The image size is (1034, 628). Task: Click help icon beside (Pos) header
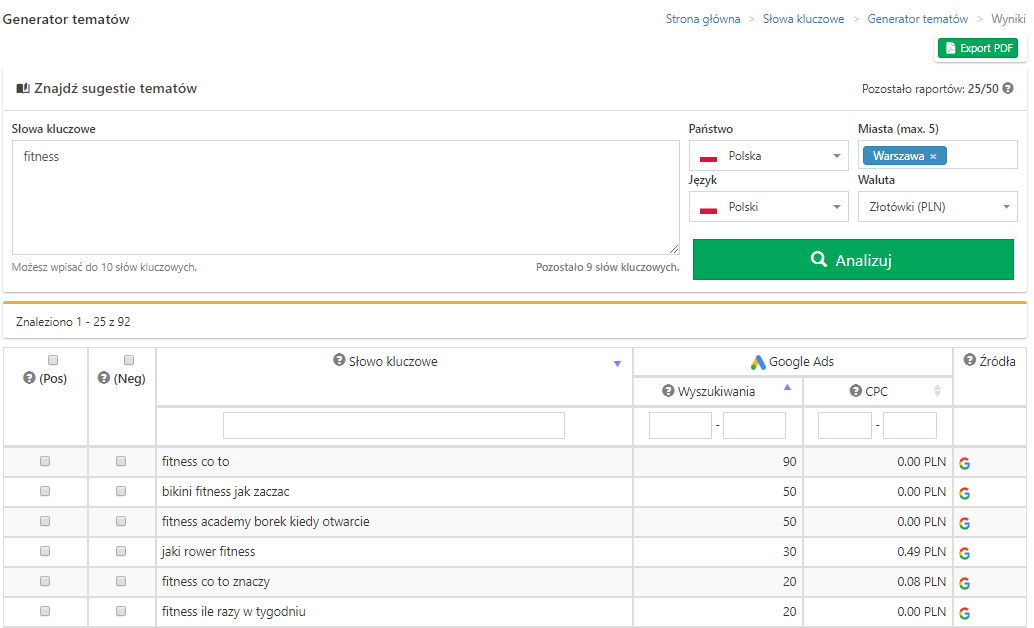click(29, 378)
